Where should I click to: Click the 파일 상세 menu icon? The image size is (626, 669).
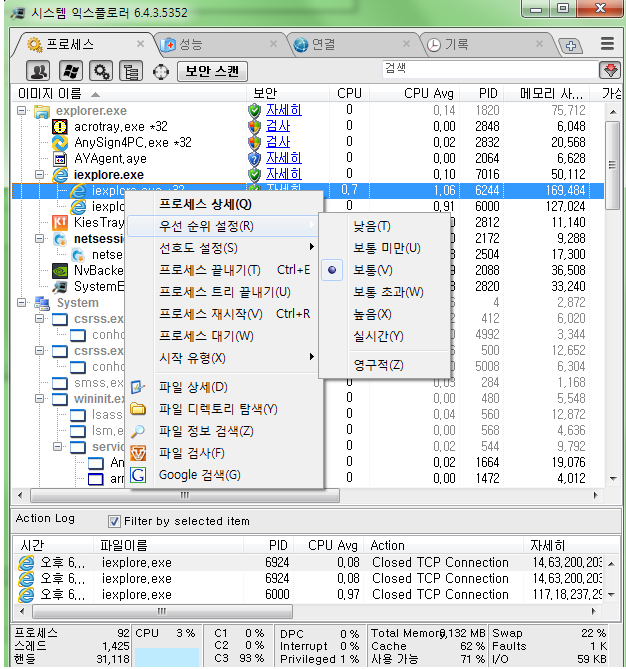(137, 387)
